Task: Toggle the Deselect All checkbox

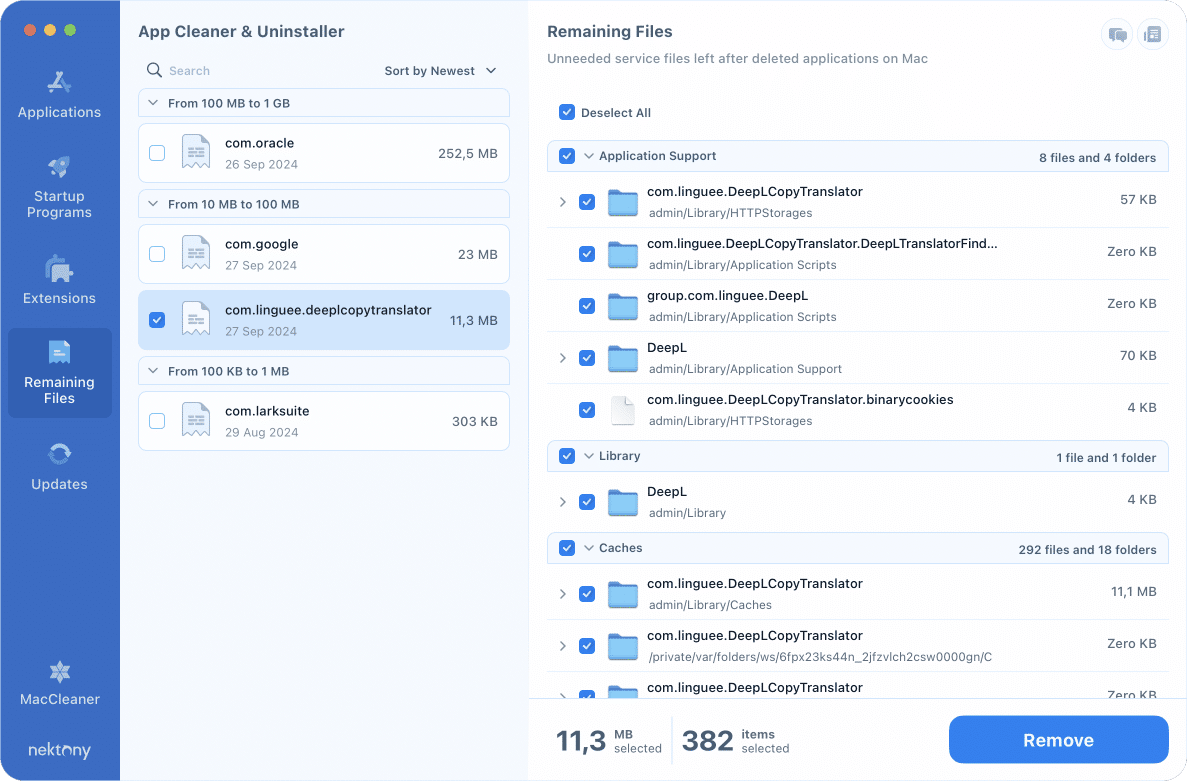Action: (x=566, y=112)
